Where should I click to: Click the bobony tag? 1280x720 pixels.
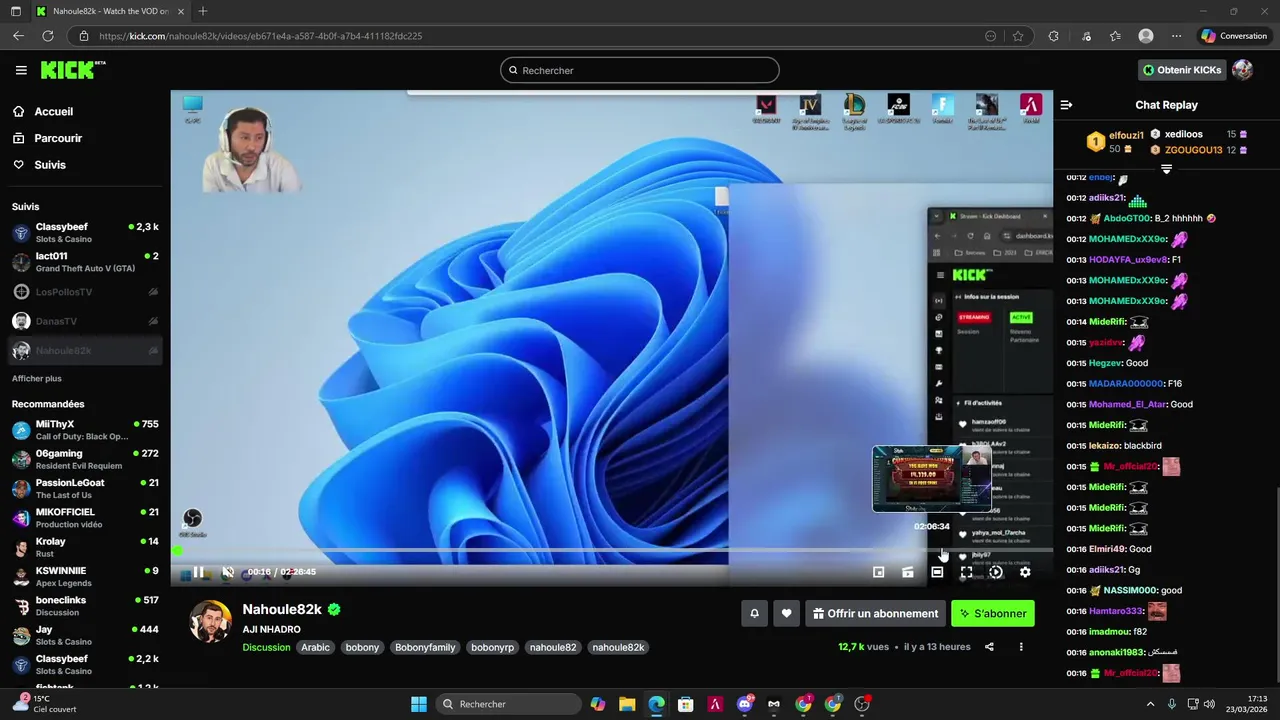pos(362,647)
